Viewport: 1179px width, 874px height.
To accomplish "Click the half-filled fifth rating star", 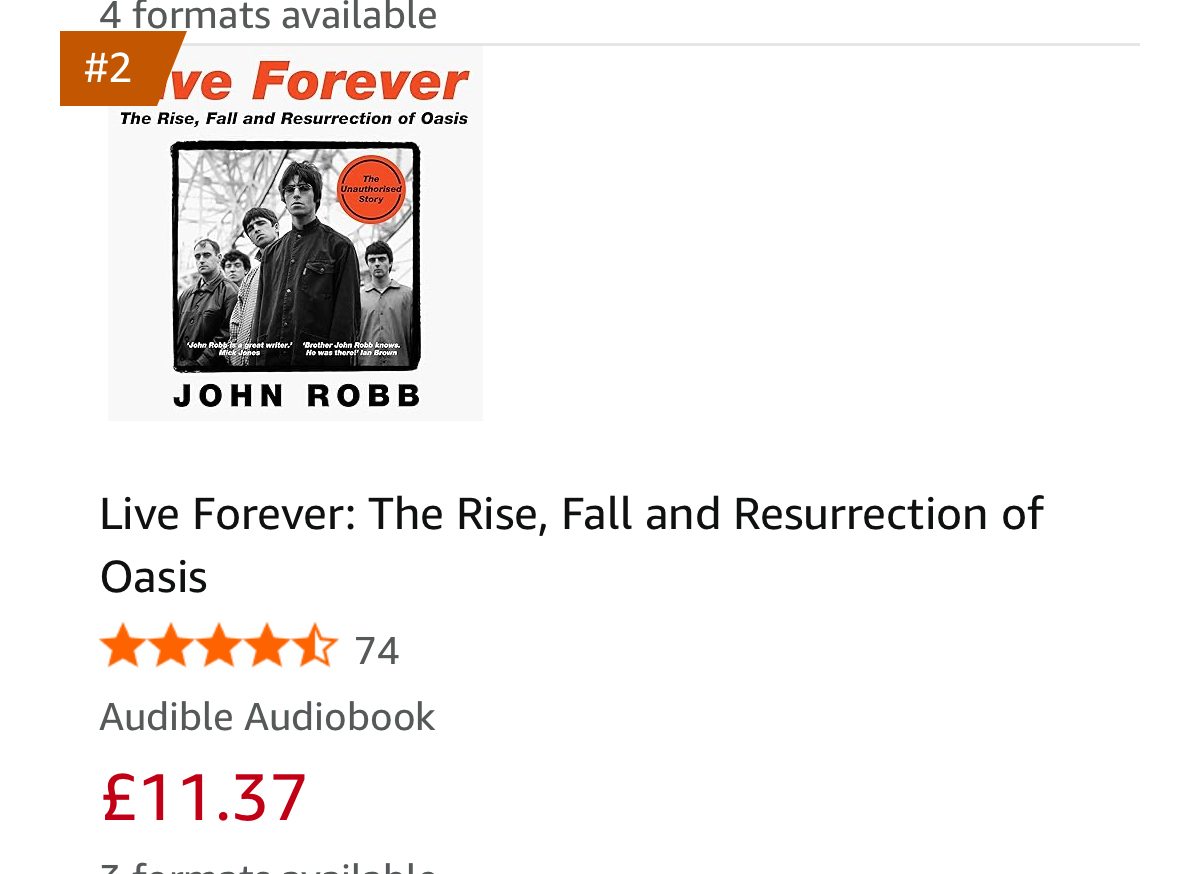I will pos(315,645).
